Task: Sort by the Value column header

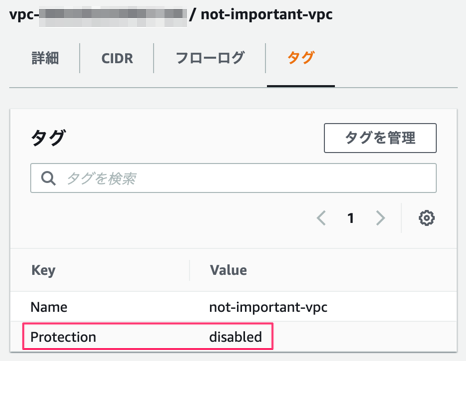Action: click(x=228, y=270)
